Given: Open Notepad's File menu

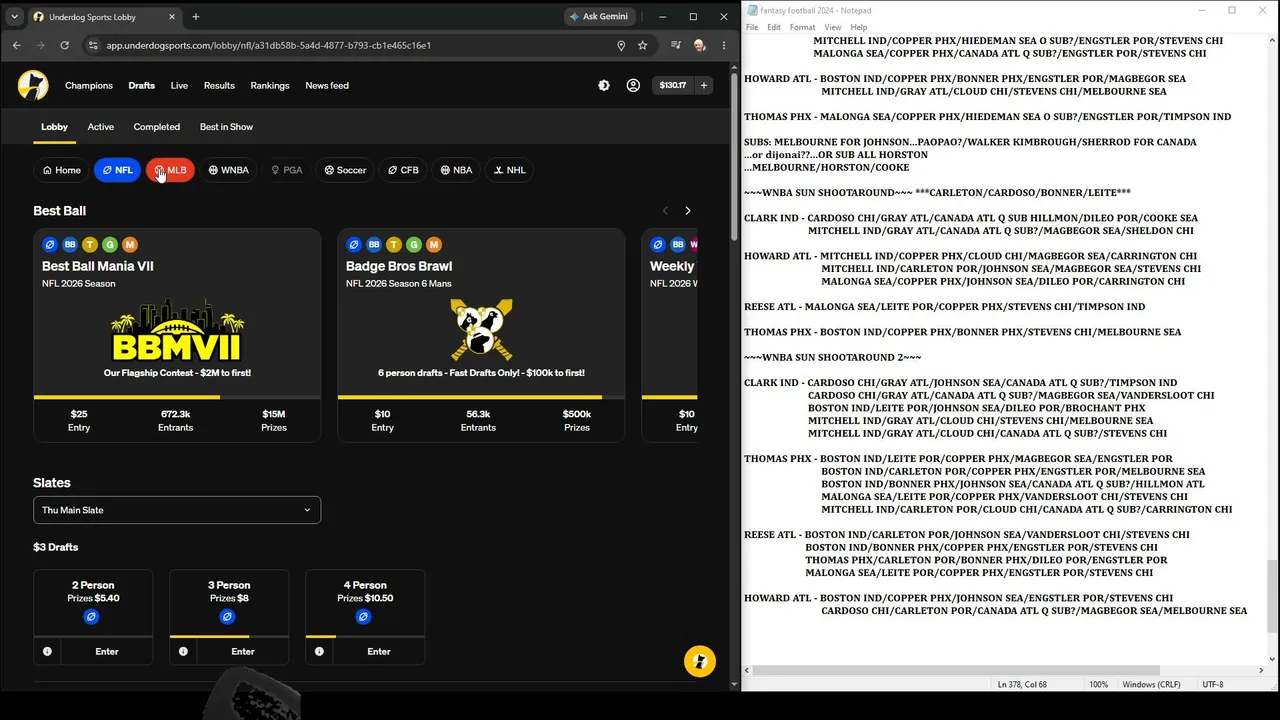Looking at the screenshot, I should [x=752, y=27].
